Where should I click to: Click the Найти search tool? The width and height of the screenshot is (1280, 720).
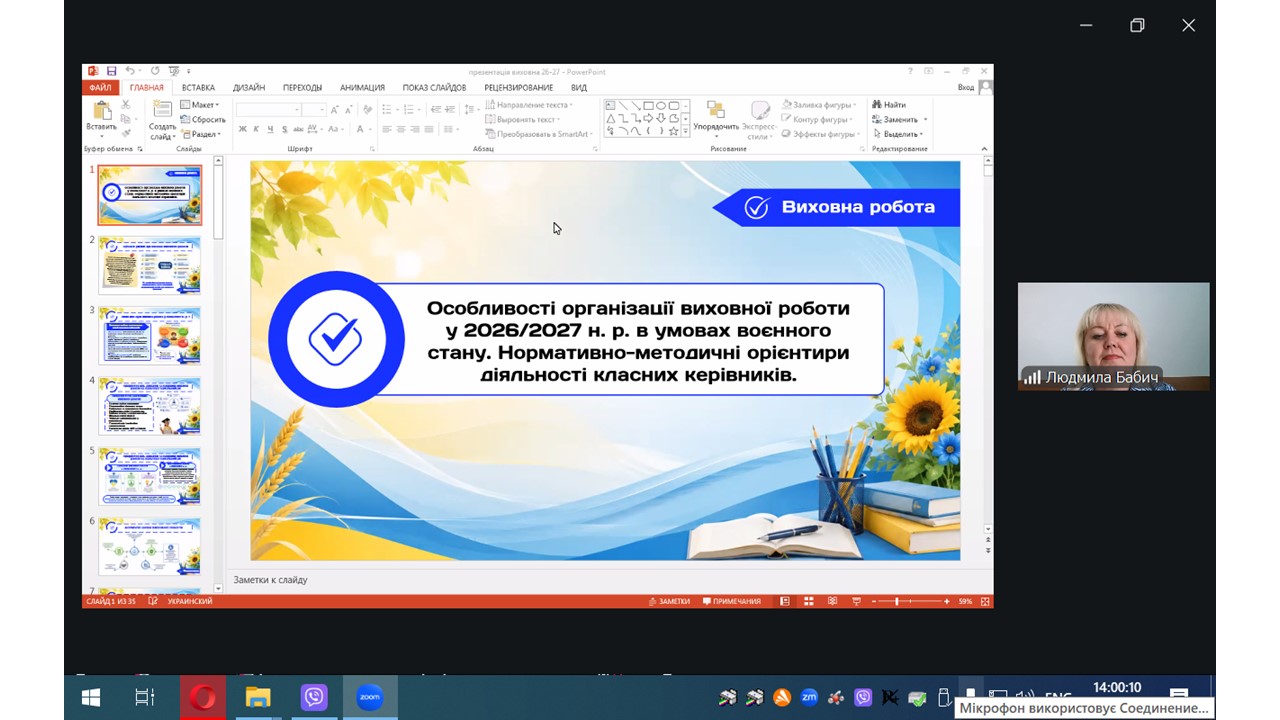[889, 105]
